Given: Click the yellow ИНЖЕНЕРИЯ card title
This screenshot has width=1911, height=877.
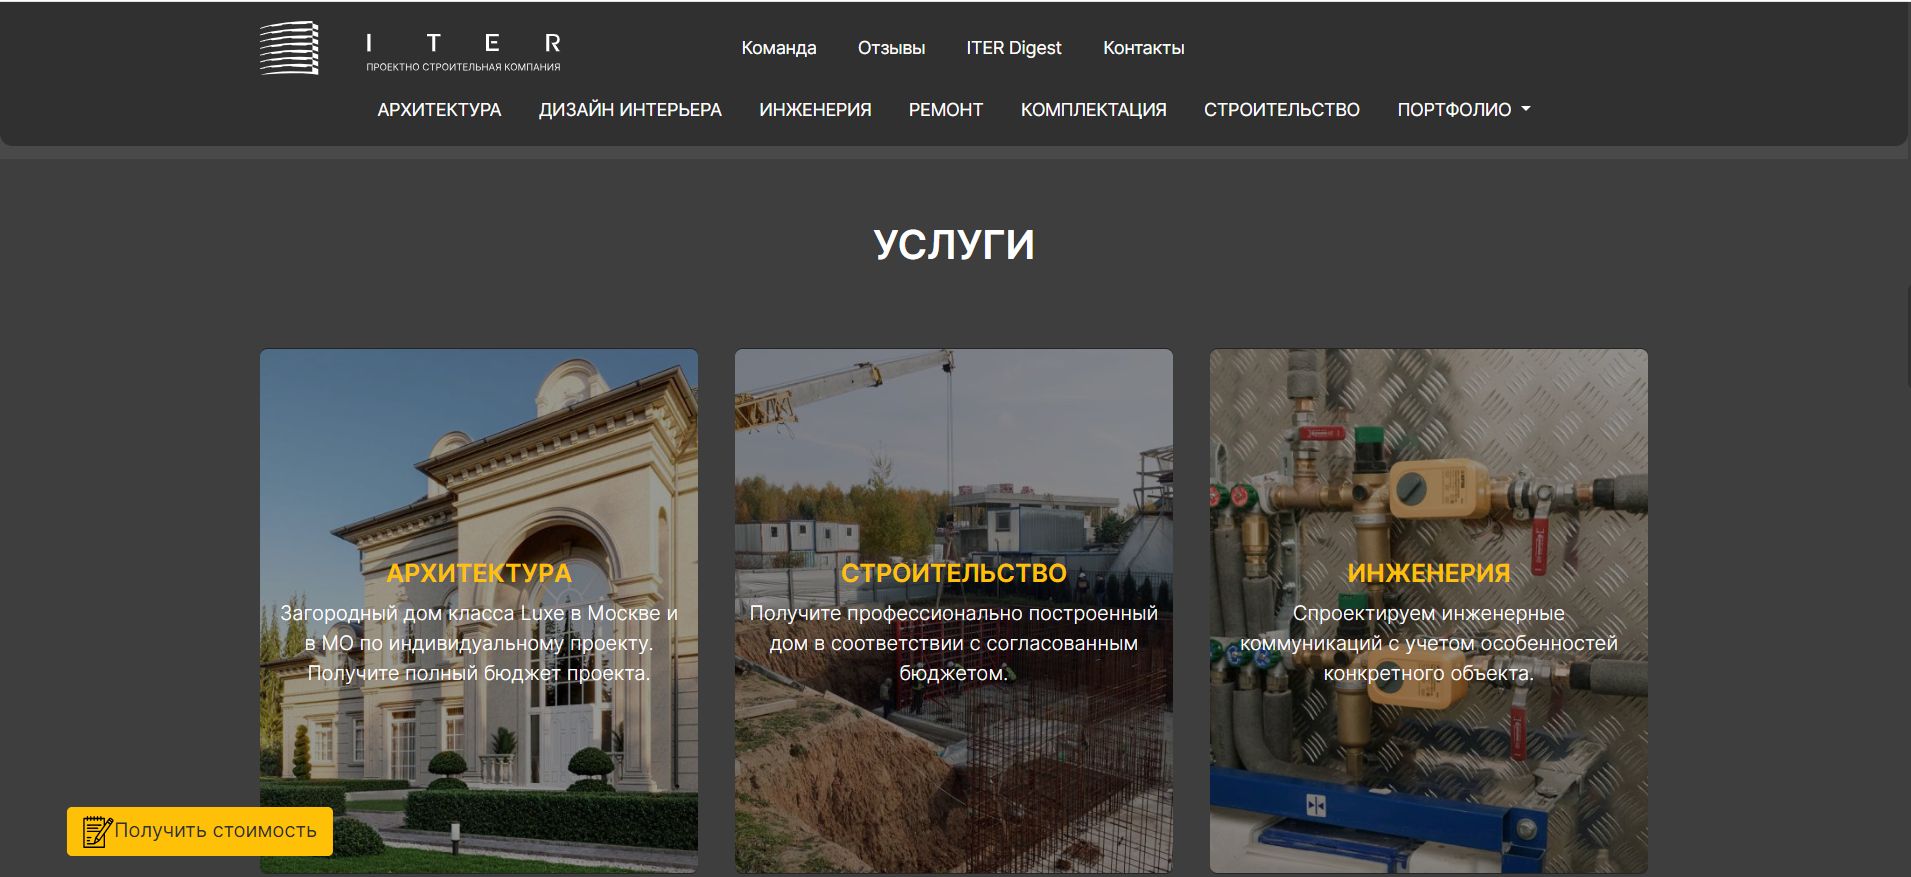Looking at the screenshot, I should click(x=1428, y=573).
